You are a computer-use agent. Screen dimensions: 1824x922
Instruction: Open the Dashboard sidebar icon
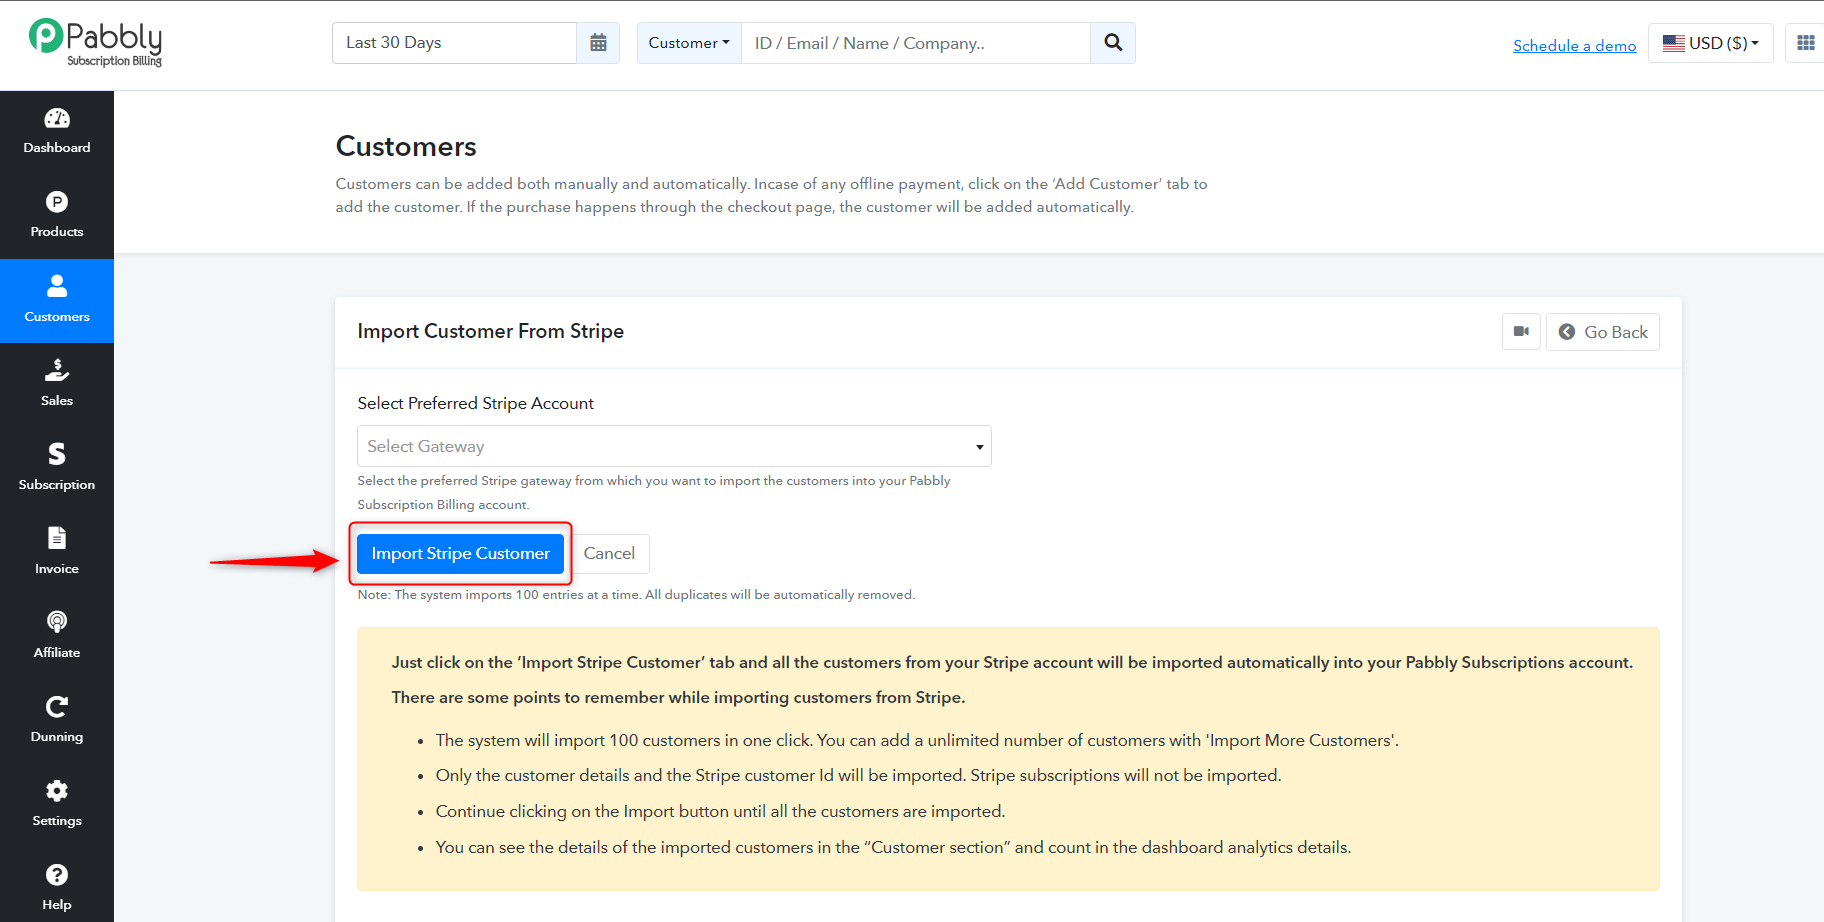click(x=57, y=119)
